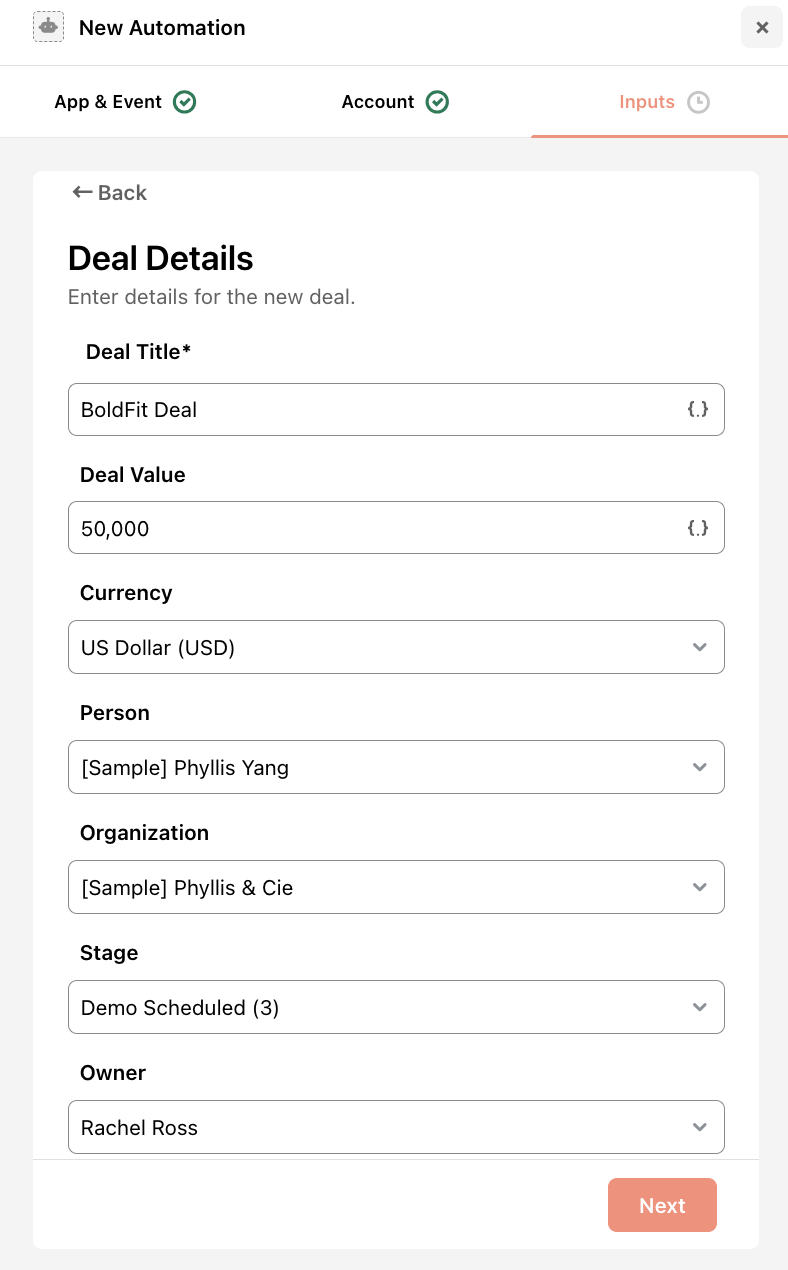Switch to the Account tab

pos(395,102)
